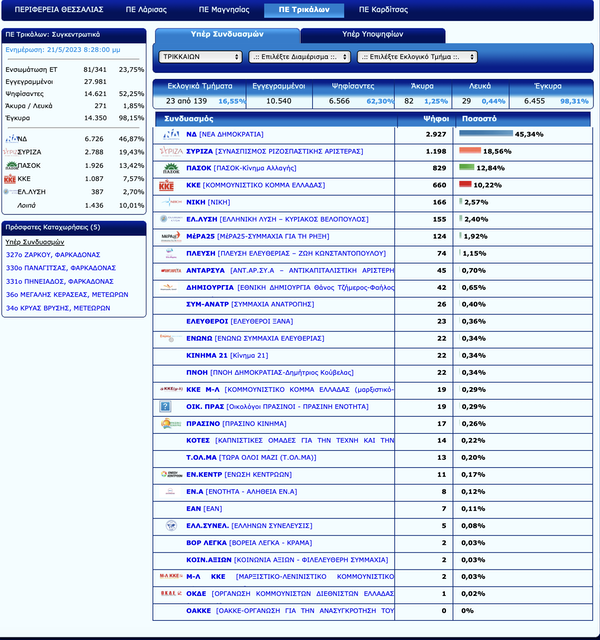Screen dimensions: 600x640
Task: Select the Υπέρ Συνδυασμών tab
Action: [227, 35]
